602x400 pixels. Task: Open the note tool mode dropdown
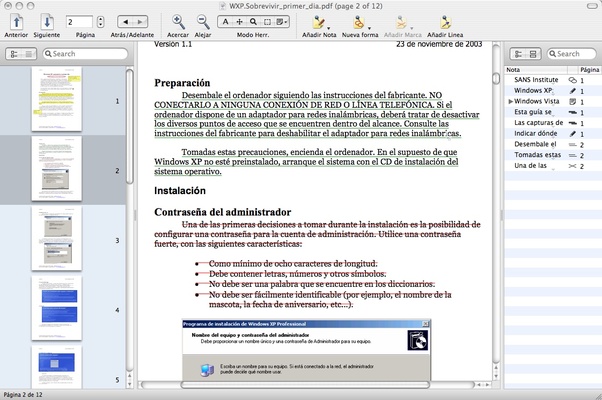282,22
